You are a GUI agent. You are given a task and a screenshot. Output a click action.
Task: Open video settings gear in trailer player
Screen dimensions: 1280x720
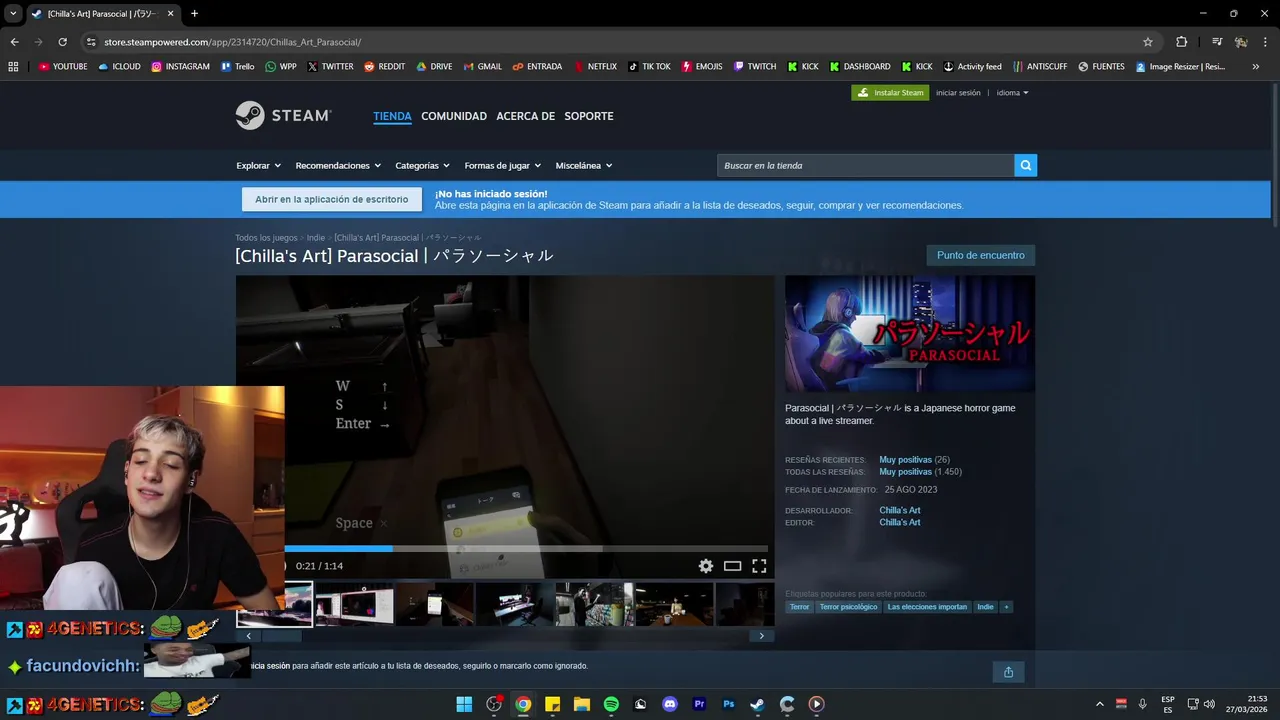click(x=706, y=566)
